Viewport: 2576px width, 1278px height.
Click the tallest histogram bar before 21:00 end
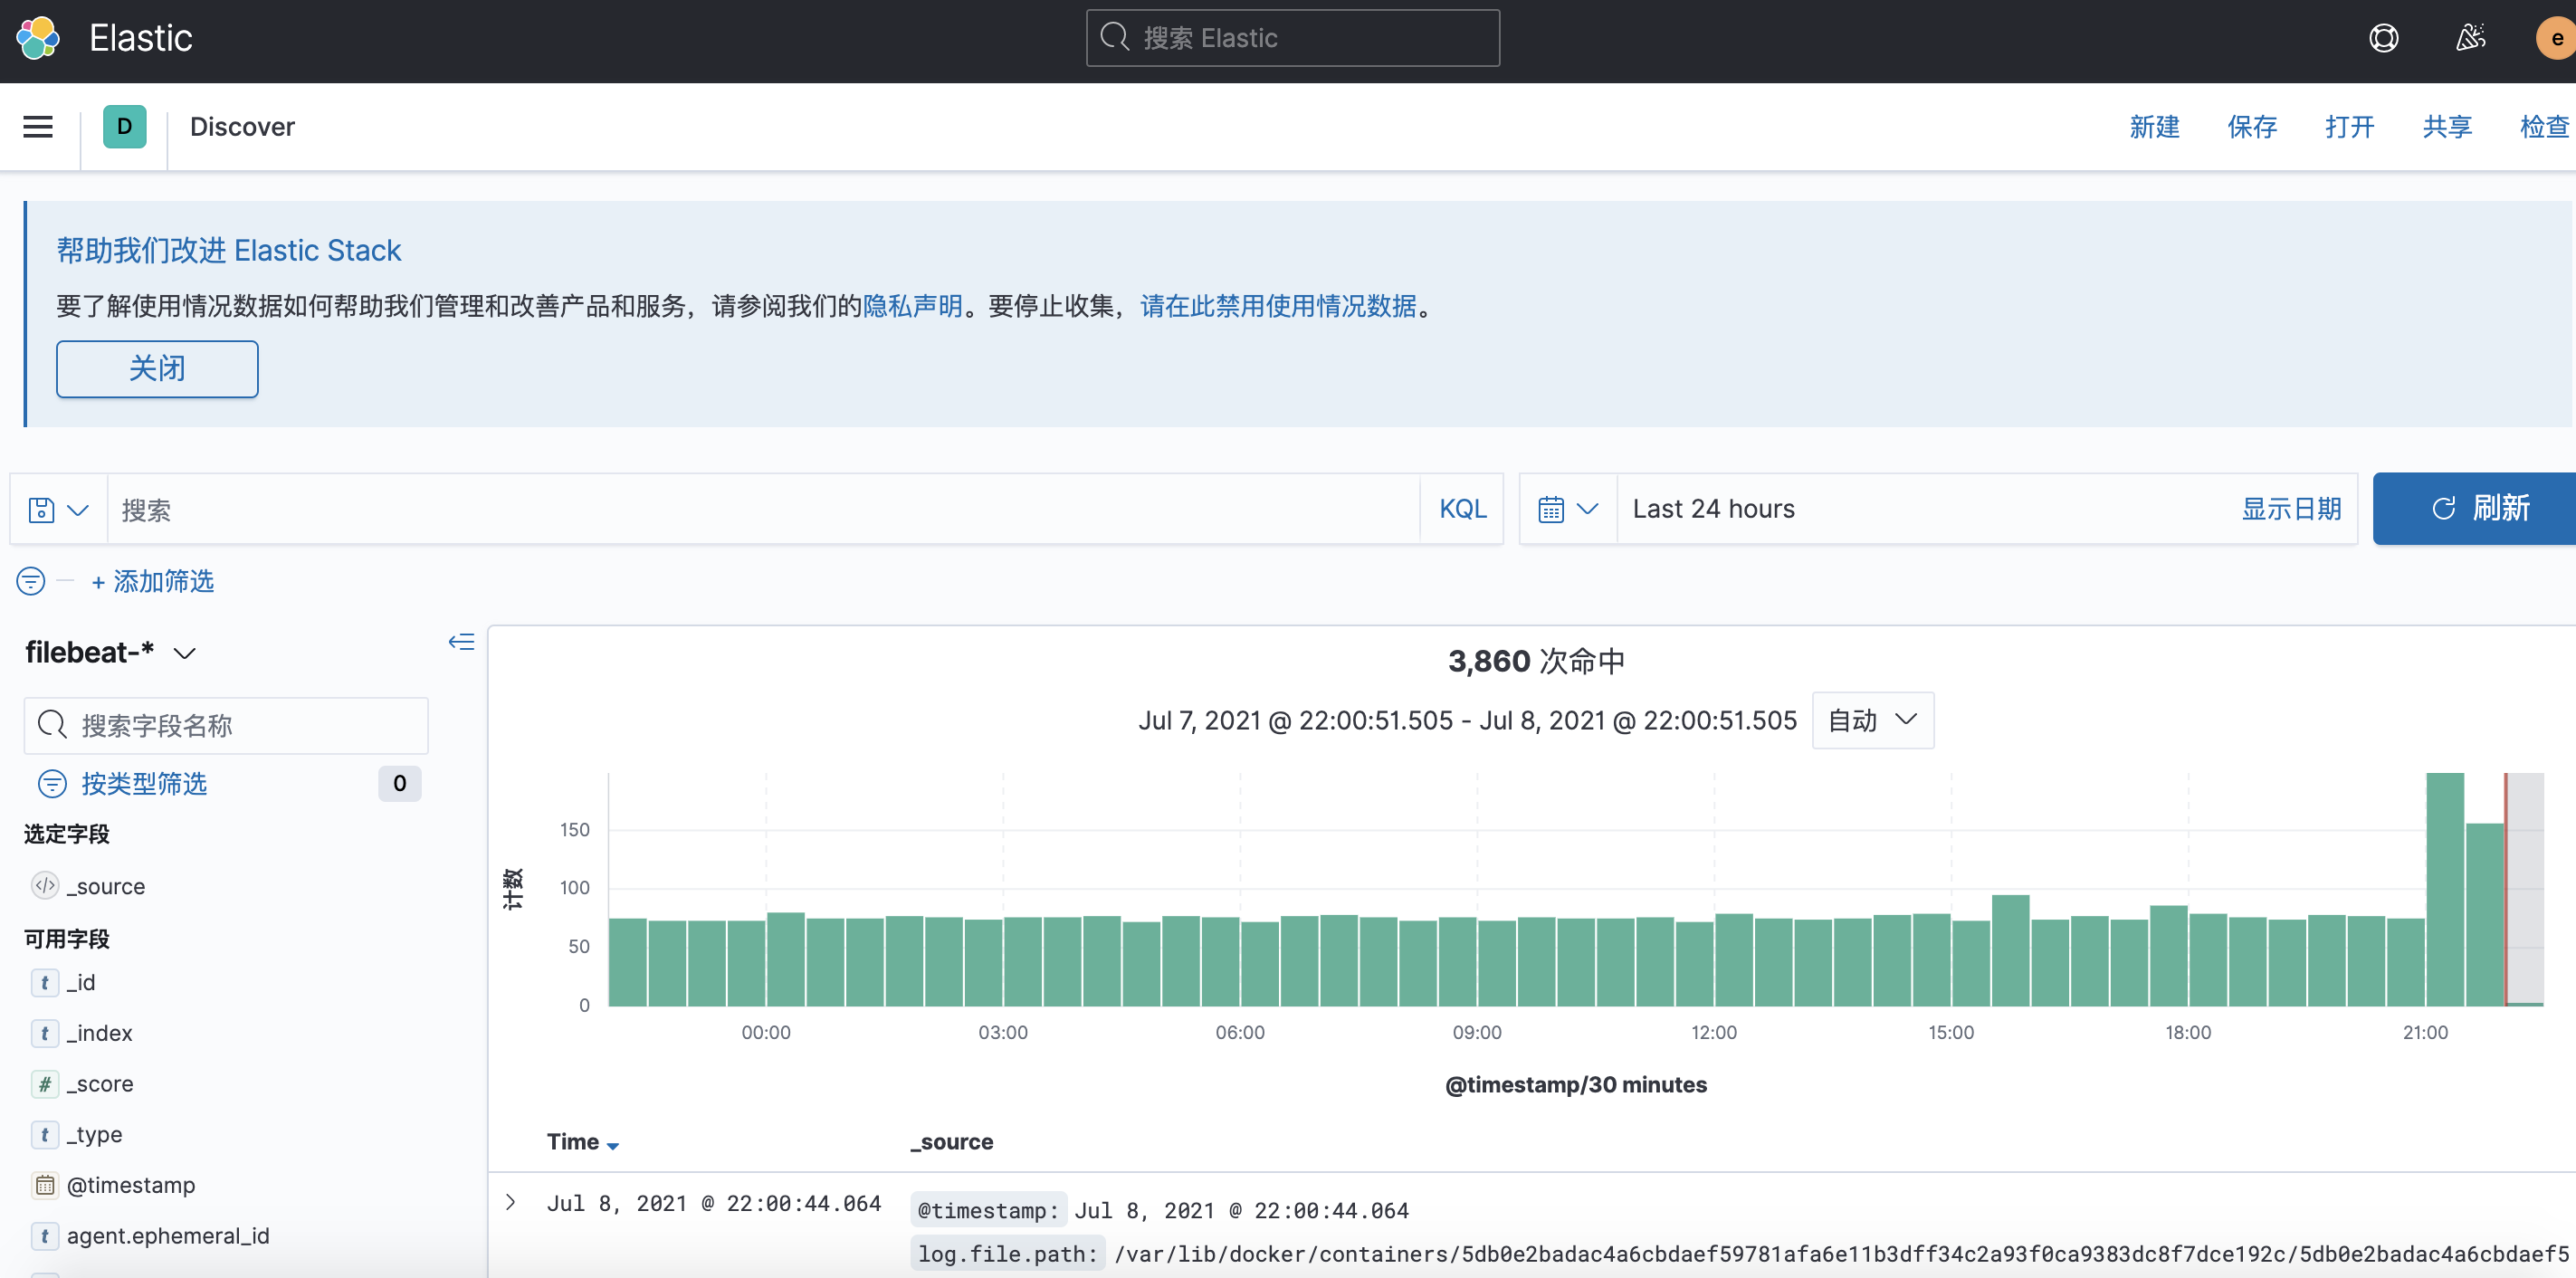2445,889
